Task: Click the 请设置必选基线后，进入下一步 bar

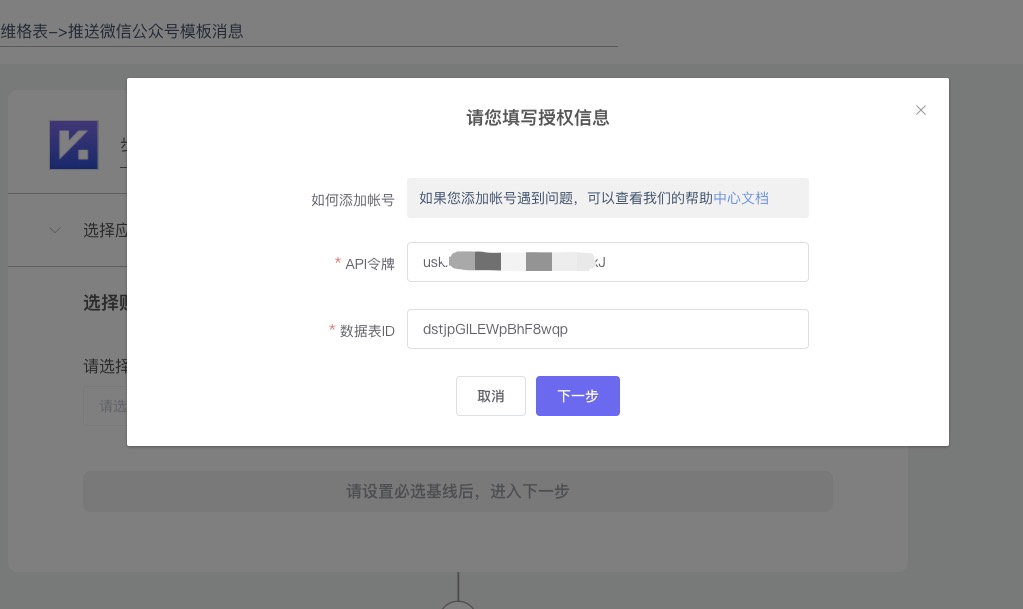Action: coord(457,491)
